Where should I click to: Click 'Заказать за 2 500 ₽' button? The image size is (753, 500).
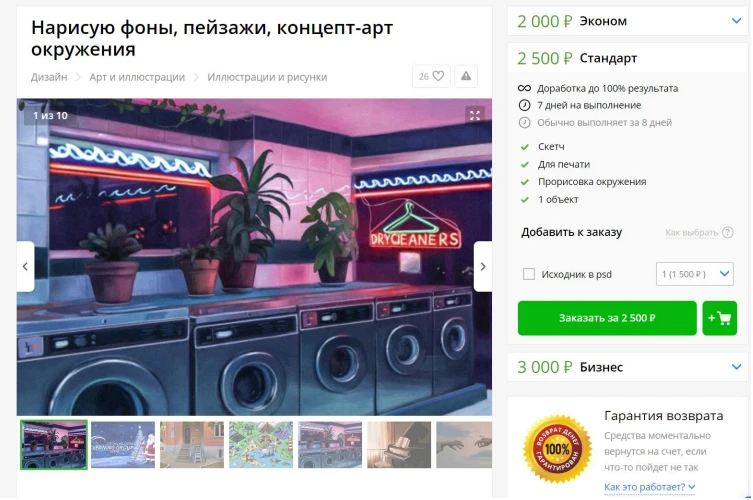(x=607, y=318)
